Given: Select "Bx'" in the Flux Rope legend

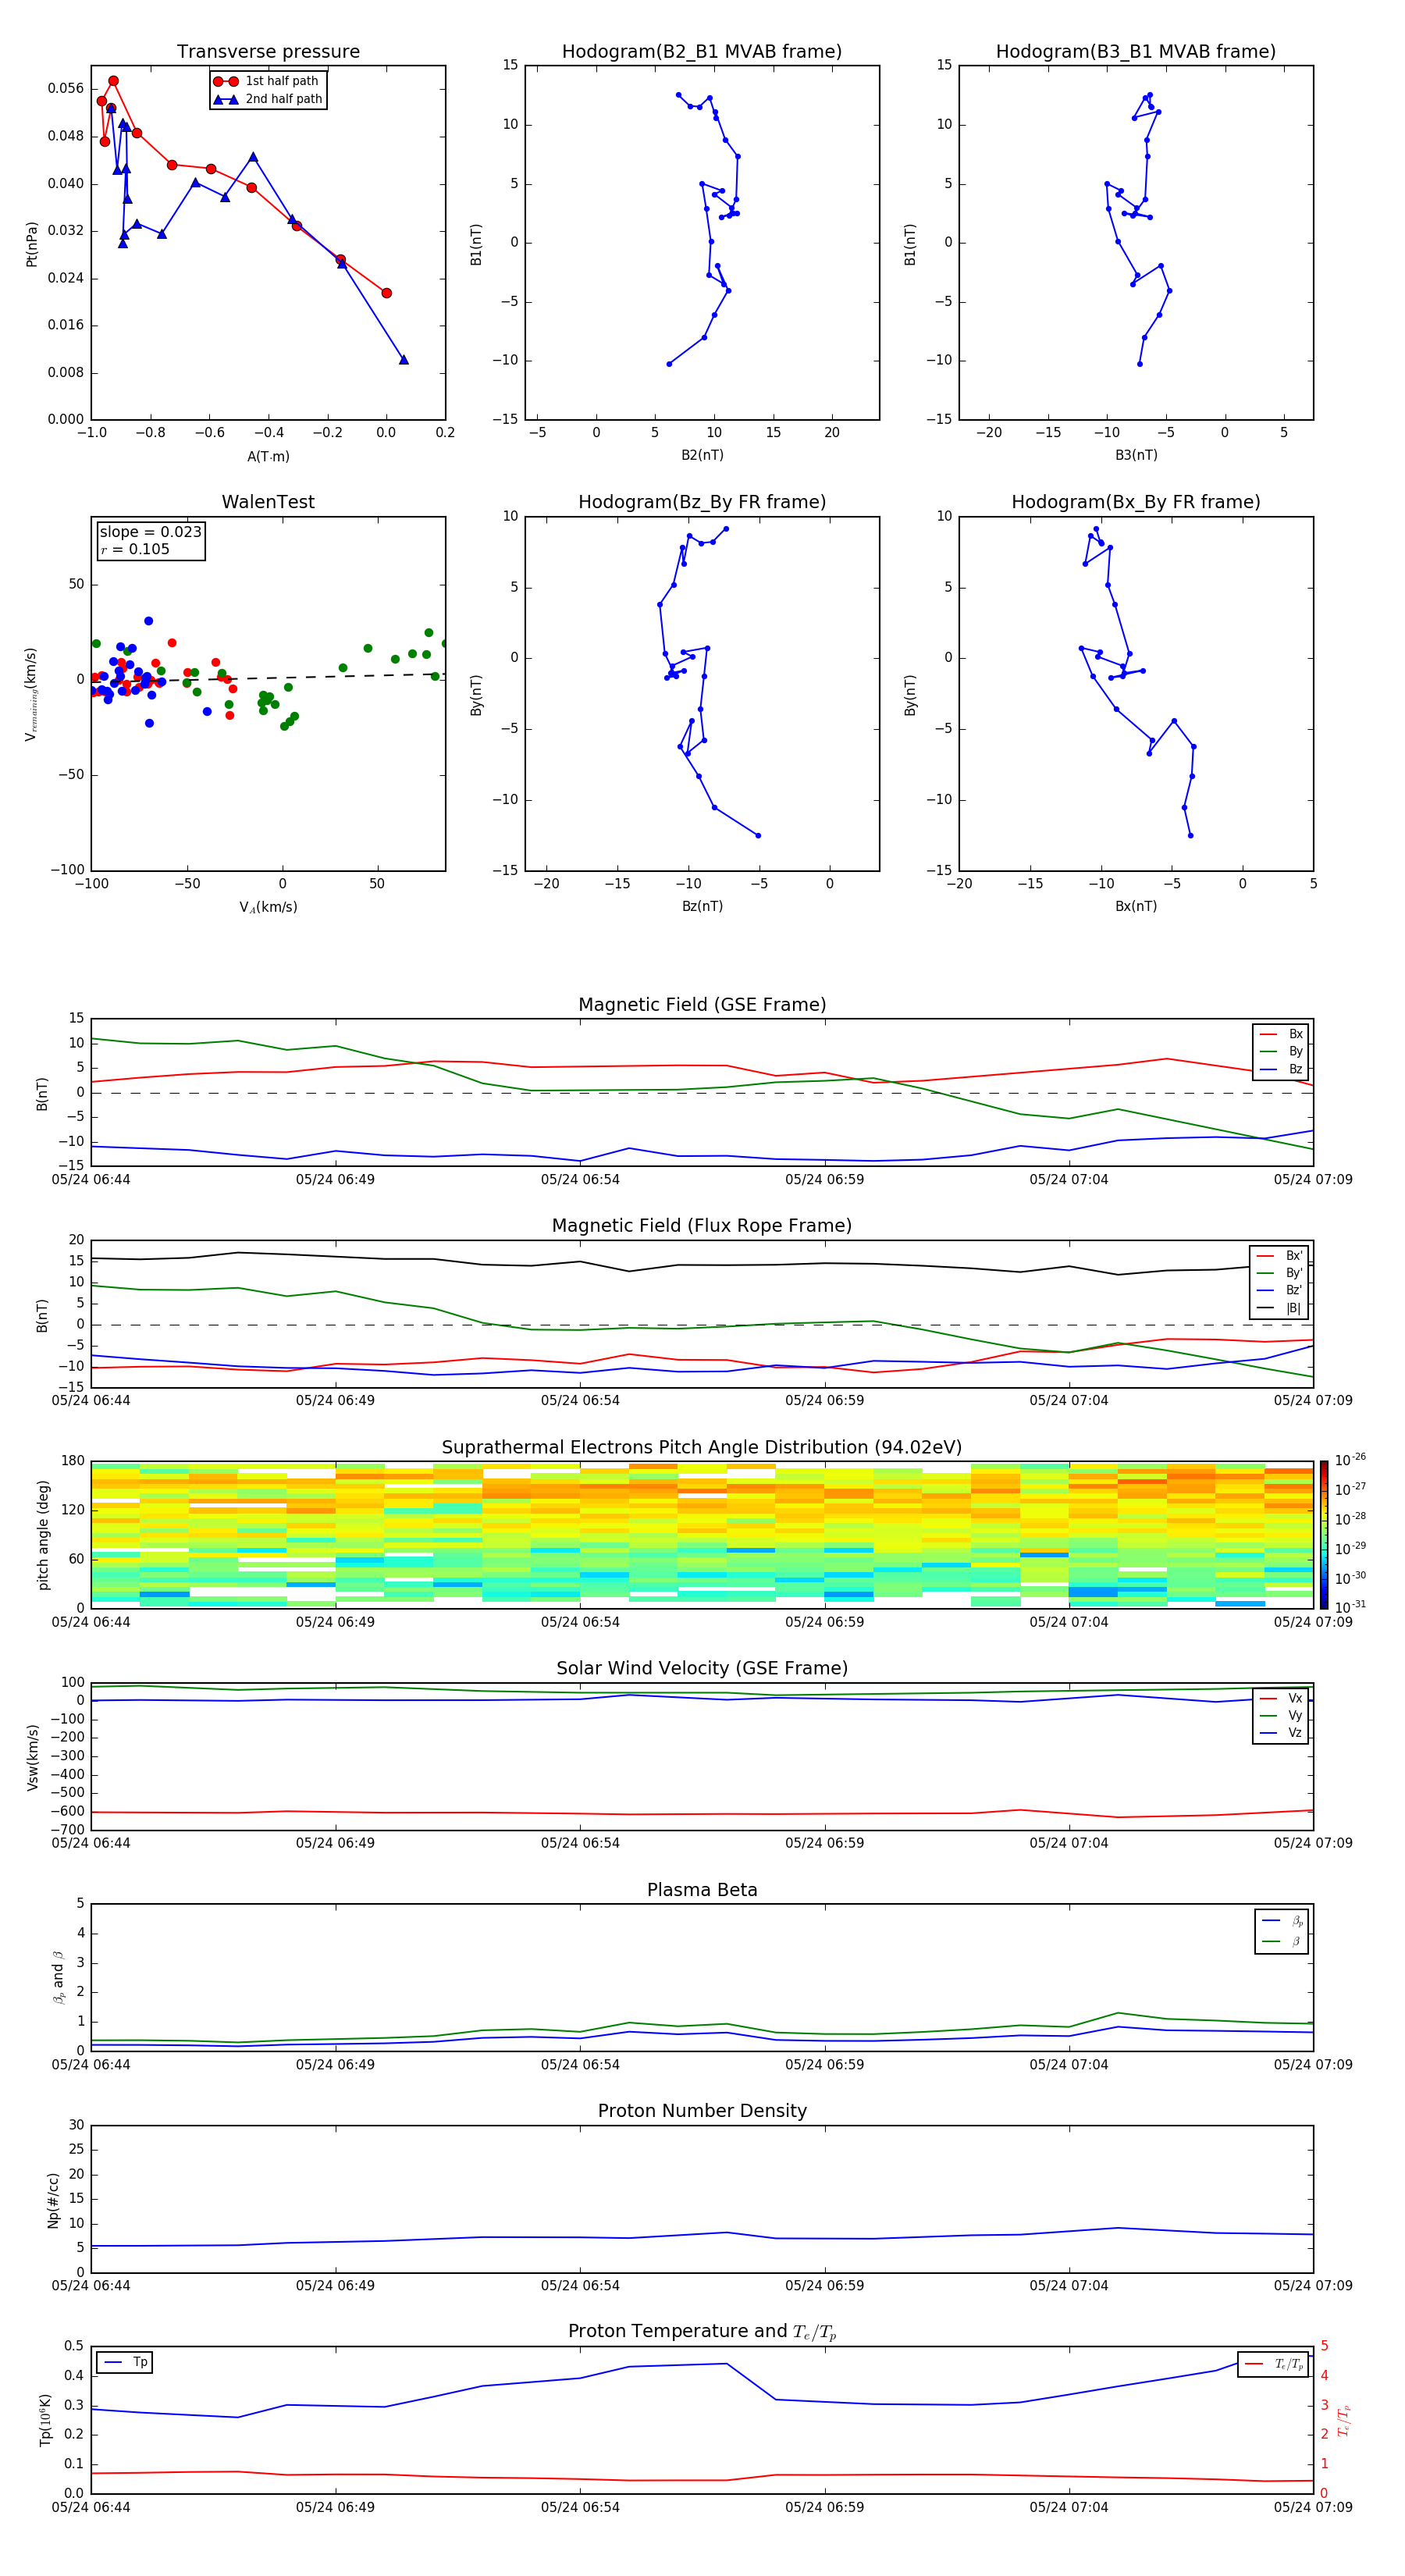Looking at the screenshot, I should pyautogui.click(x=1280, y=1256).
